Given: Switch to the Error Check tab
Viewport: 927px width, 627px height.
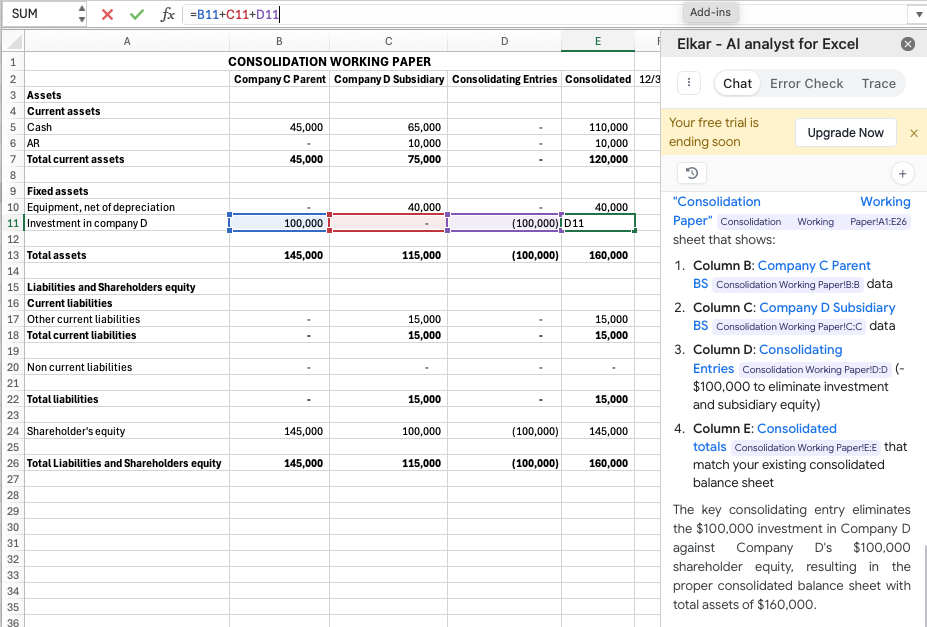Looking at the screenshot, I should pyautogui.click(x=806, y=84).
